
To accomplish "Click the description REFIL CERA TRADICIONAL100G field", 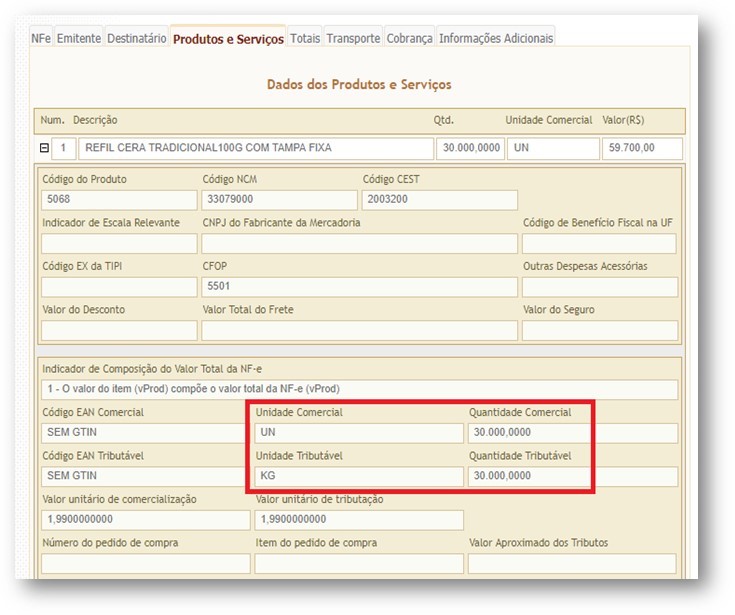I will (256, 148).
